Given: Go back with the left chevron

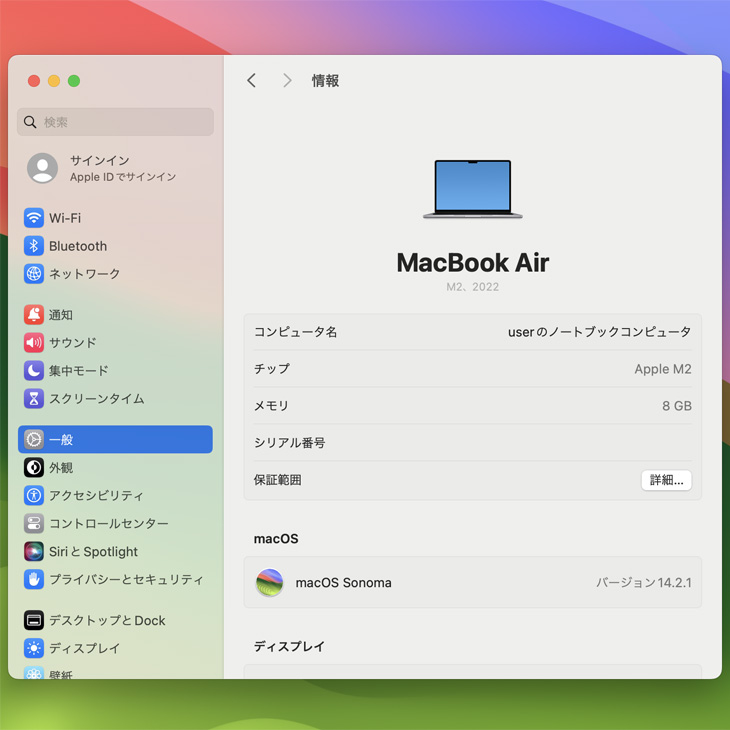Looking at the screenshot, I should point(252,81).
